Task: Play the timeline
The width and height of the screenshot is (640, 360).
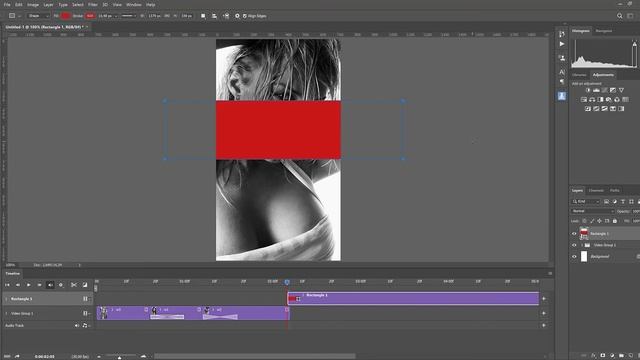Action: click(29, 285)
